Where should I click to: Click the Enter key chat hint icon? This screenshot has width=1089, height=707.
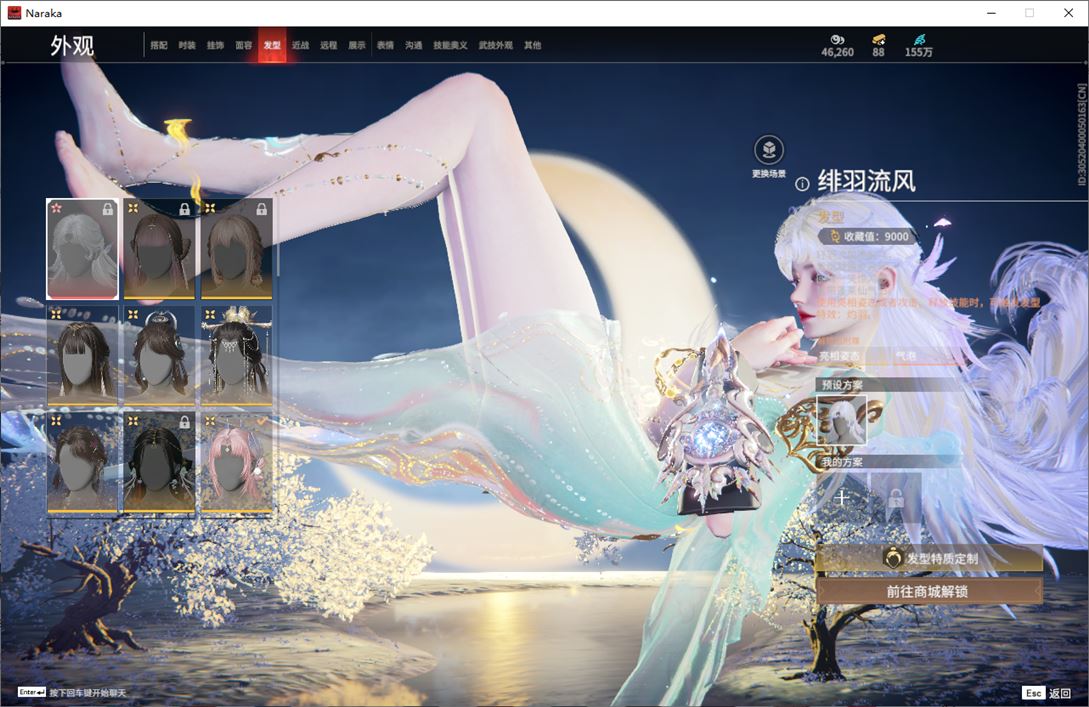32,692
